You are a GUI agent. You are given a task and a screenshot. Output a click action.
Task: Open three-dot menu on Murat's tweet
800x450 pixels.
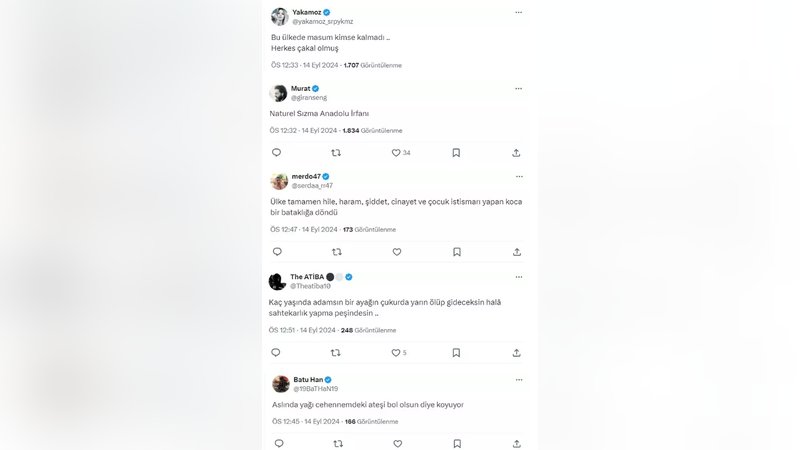pos(518,89)
